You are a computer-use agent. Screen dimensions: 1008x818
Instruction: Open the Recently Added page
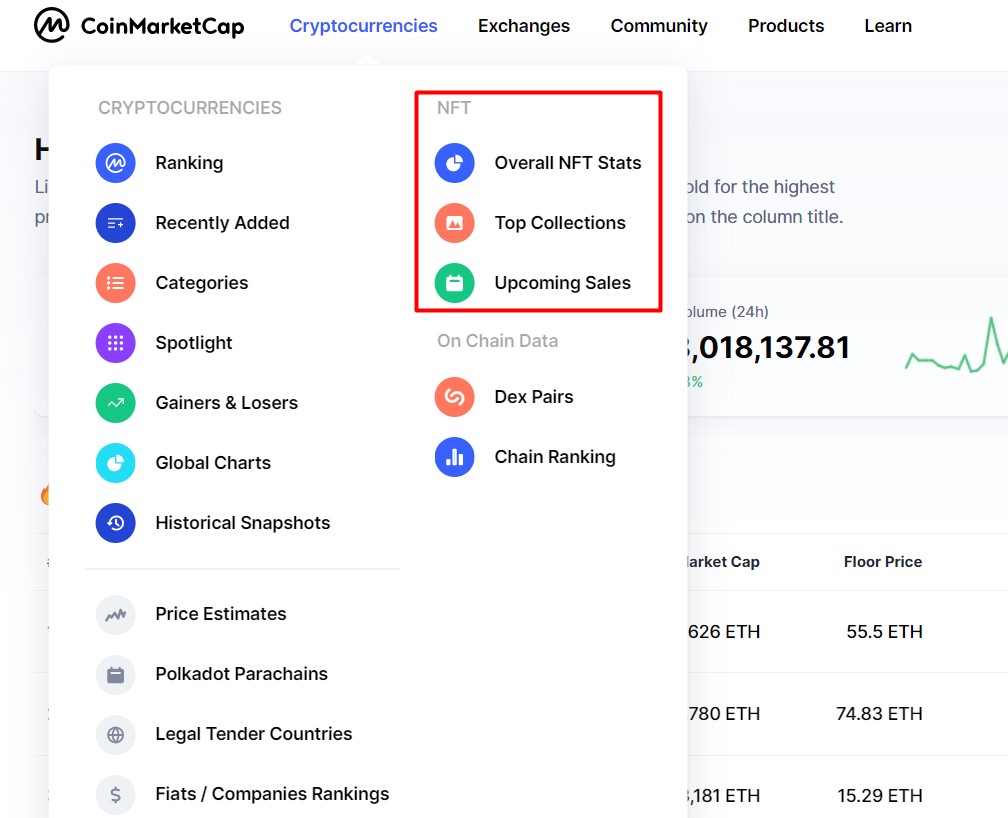(222, 223)
